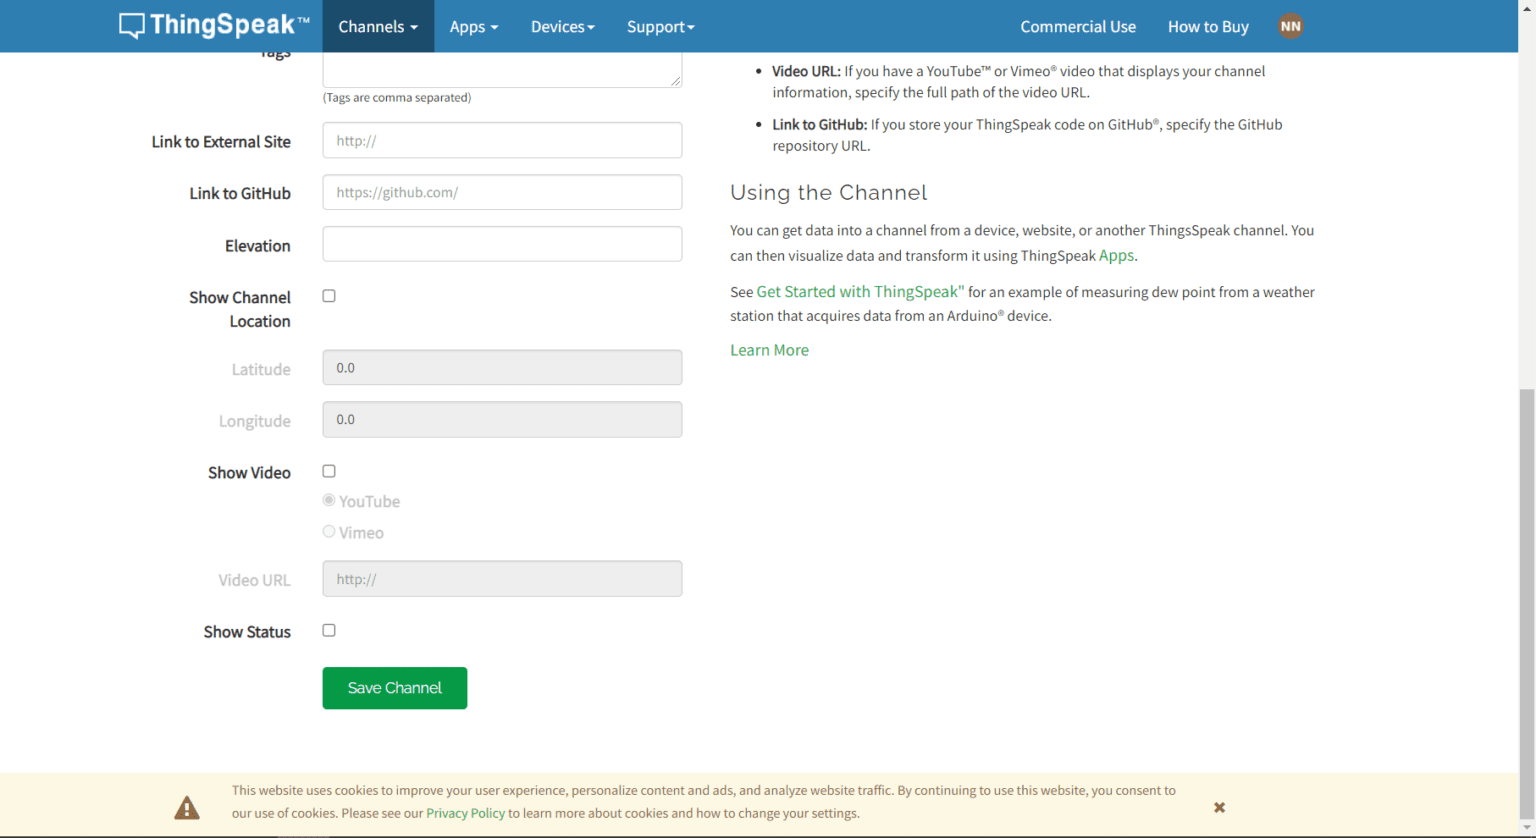Go to Commercial Use page
Image resolution: width=1536 pixels, height=838 pixels.
point(1077,27)
